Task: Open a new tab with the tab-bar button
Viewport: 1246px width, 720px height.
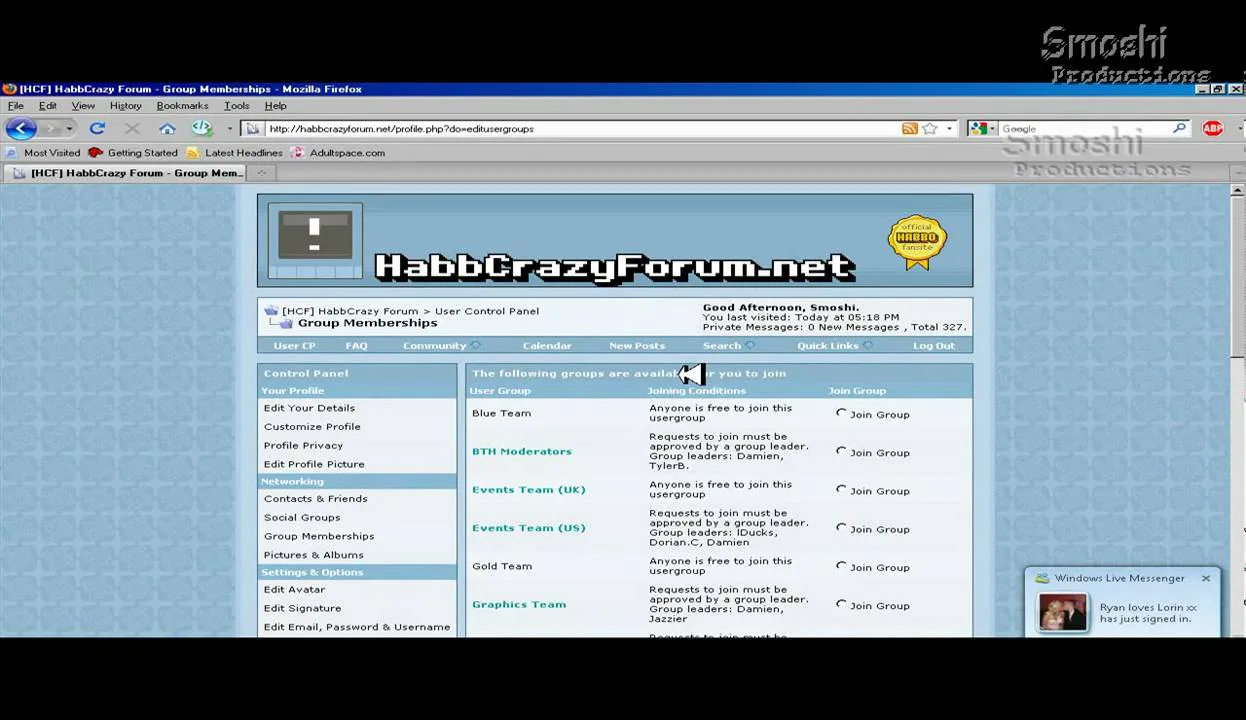Action: tap(261, 173)
